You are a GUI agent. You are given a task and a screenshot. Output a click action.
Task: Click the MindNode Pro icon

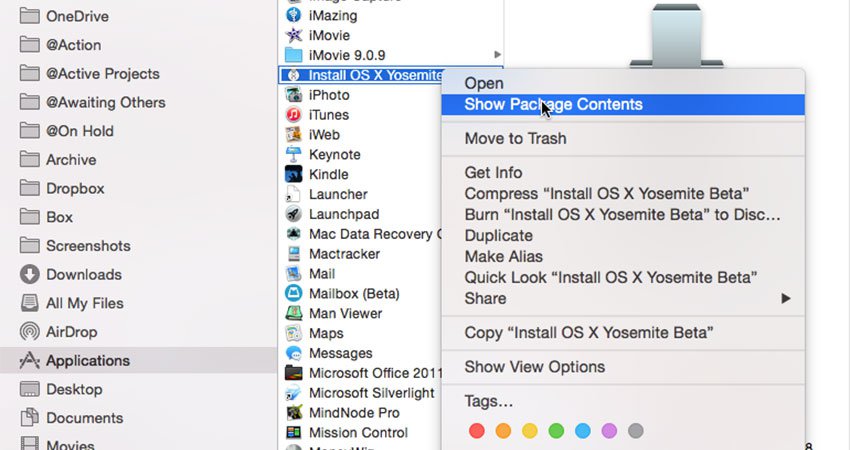[x=293, y=413]
